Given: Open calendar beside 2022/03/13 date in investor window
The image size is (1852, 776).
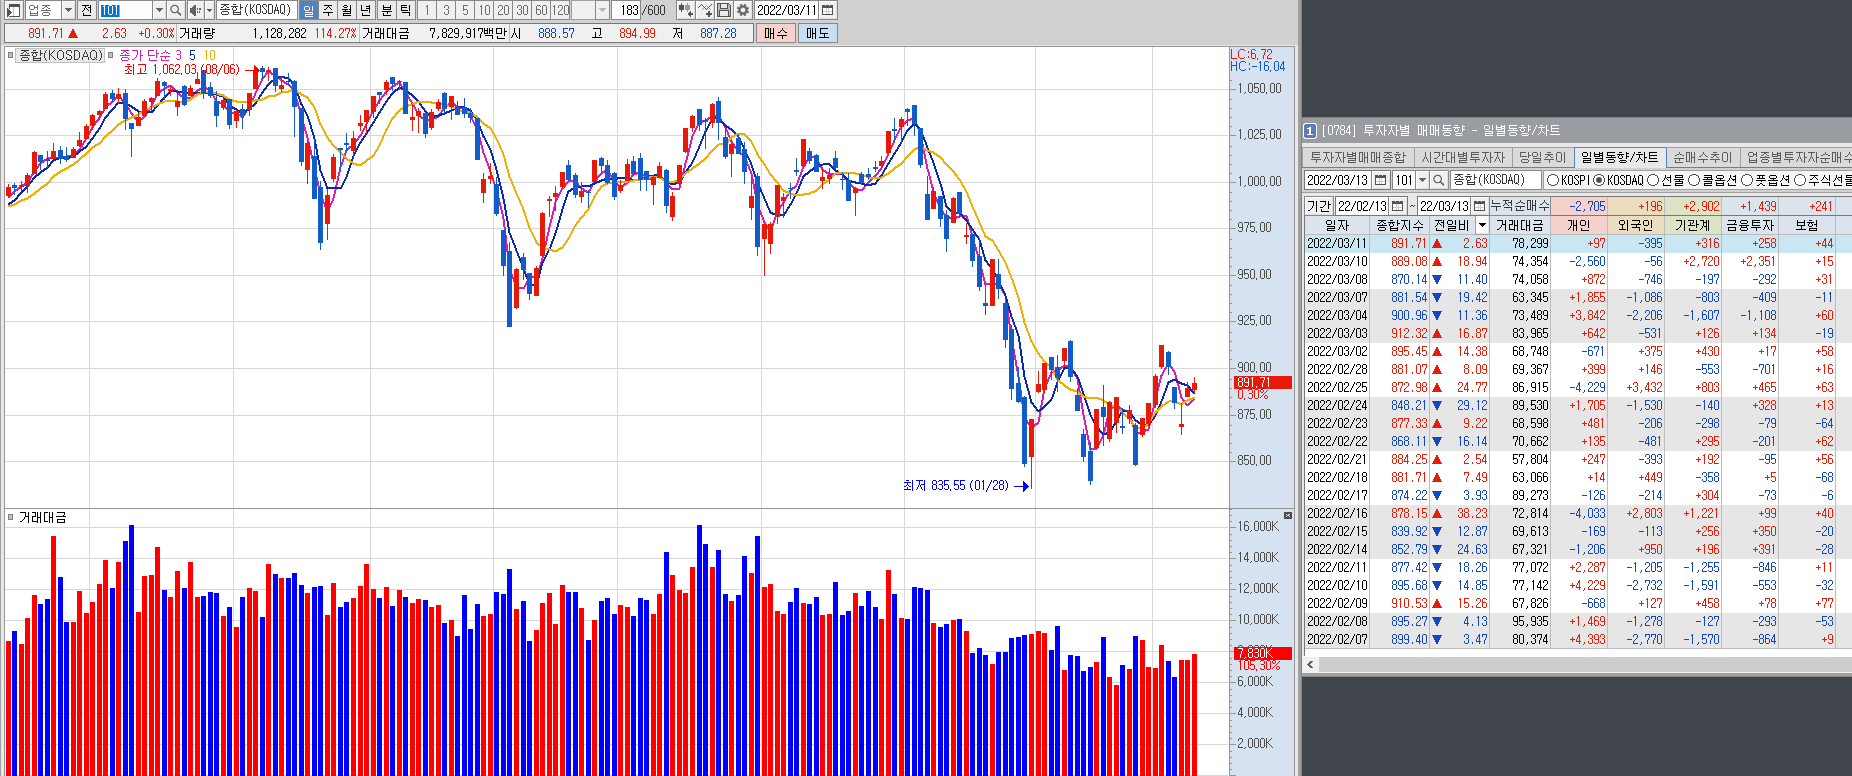Looking at the screenshot, I should [1381, 180].
